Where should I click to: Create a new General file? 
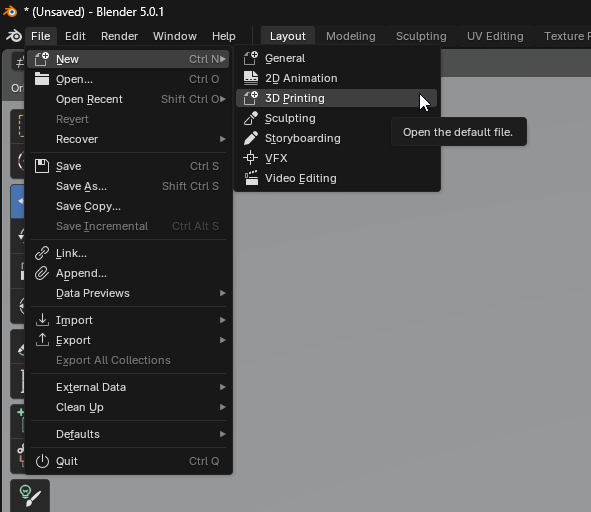337,58
